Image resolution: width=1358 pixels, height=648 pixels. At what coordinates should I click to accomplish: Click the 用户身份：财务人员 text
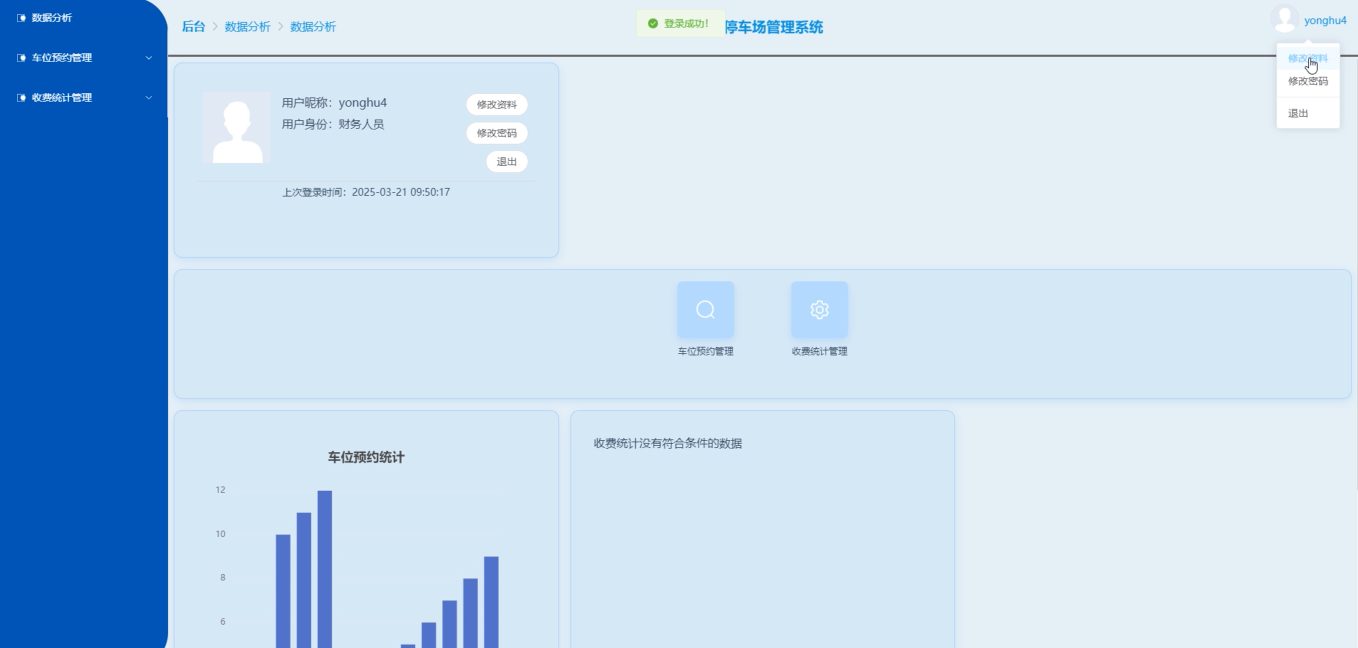333,125
